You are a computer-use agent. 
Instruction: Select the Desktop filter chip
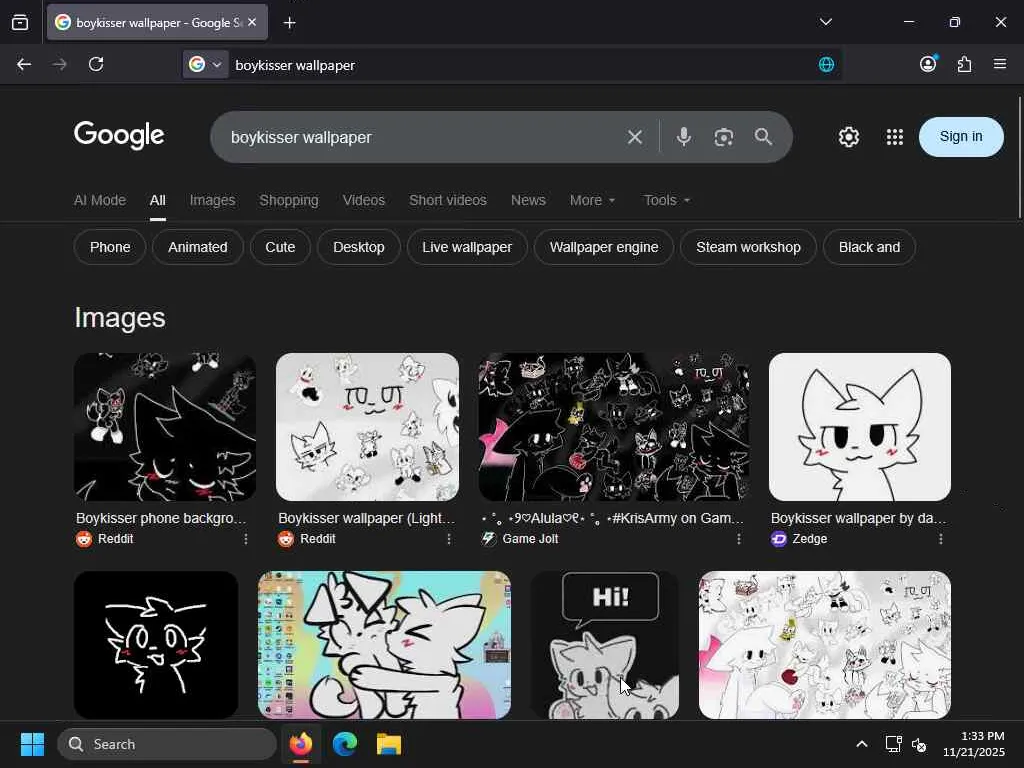pyautogui.click(x=359, y=248)
